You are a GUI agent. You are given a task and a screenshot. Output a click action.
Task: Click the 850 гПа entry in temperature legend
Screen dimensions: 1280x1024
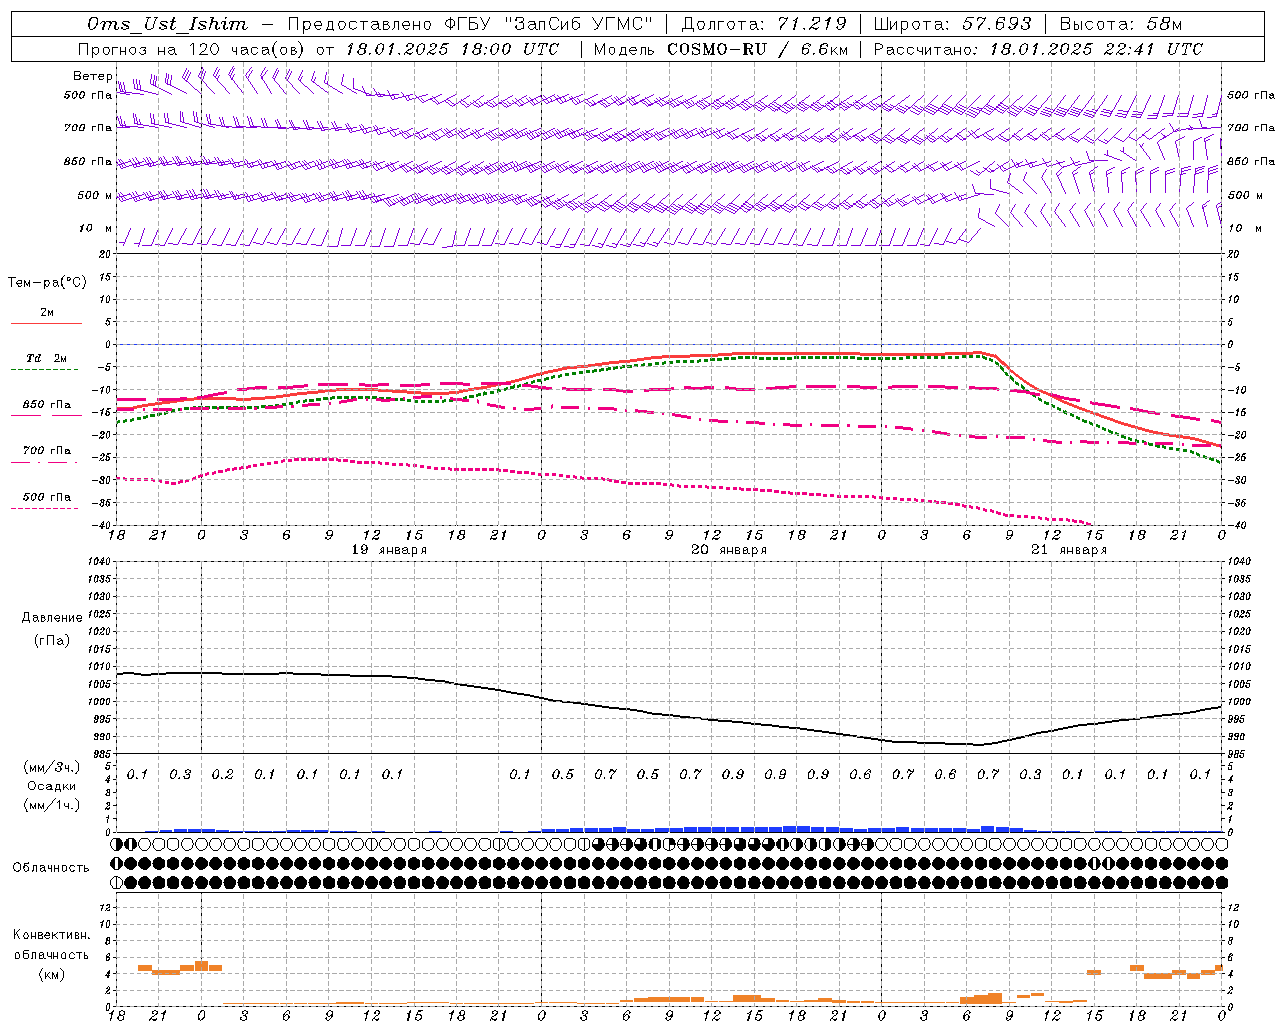(47, 405)
